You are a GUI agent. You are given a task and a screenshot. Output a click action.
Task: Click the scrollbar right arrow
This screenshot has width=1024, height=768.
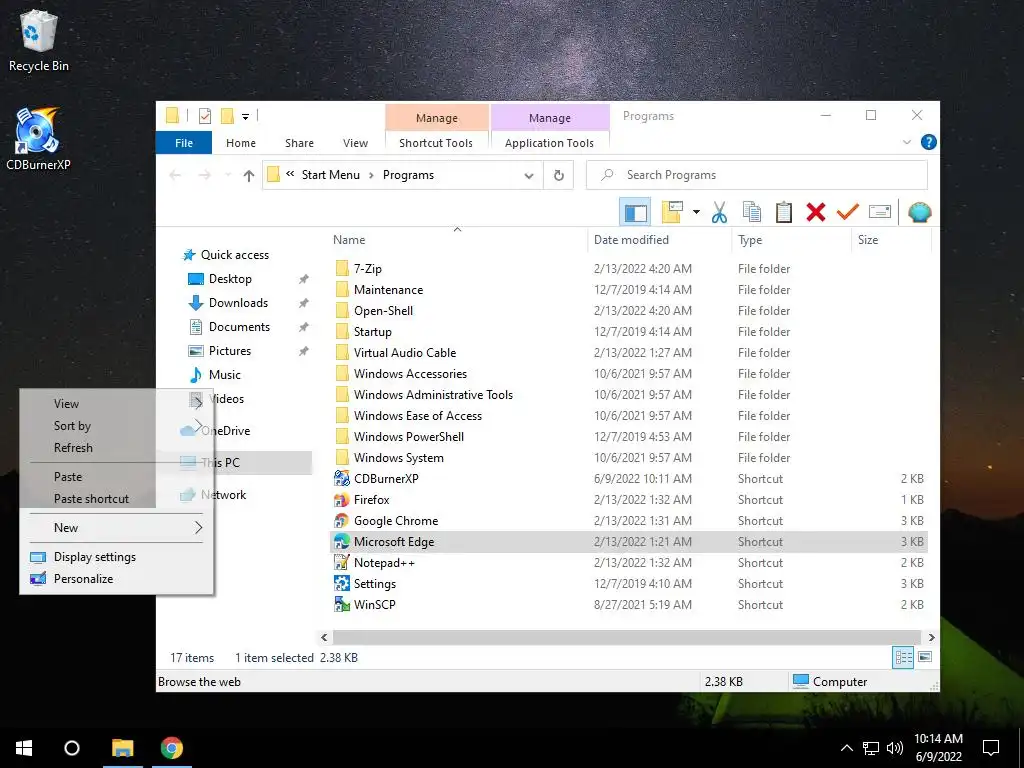point(931,637)
